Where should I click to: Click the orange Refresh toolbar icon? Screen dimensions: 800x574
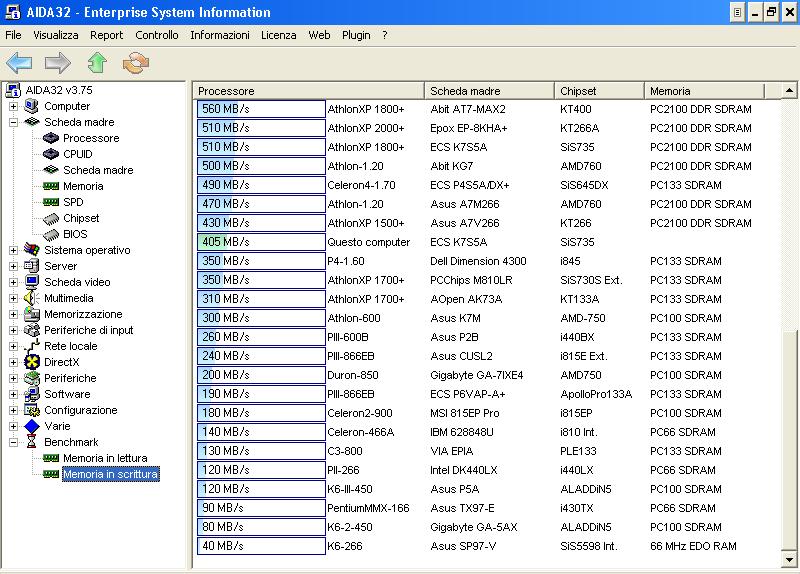coord(136,63)
